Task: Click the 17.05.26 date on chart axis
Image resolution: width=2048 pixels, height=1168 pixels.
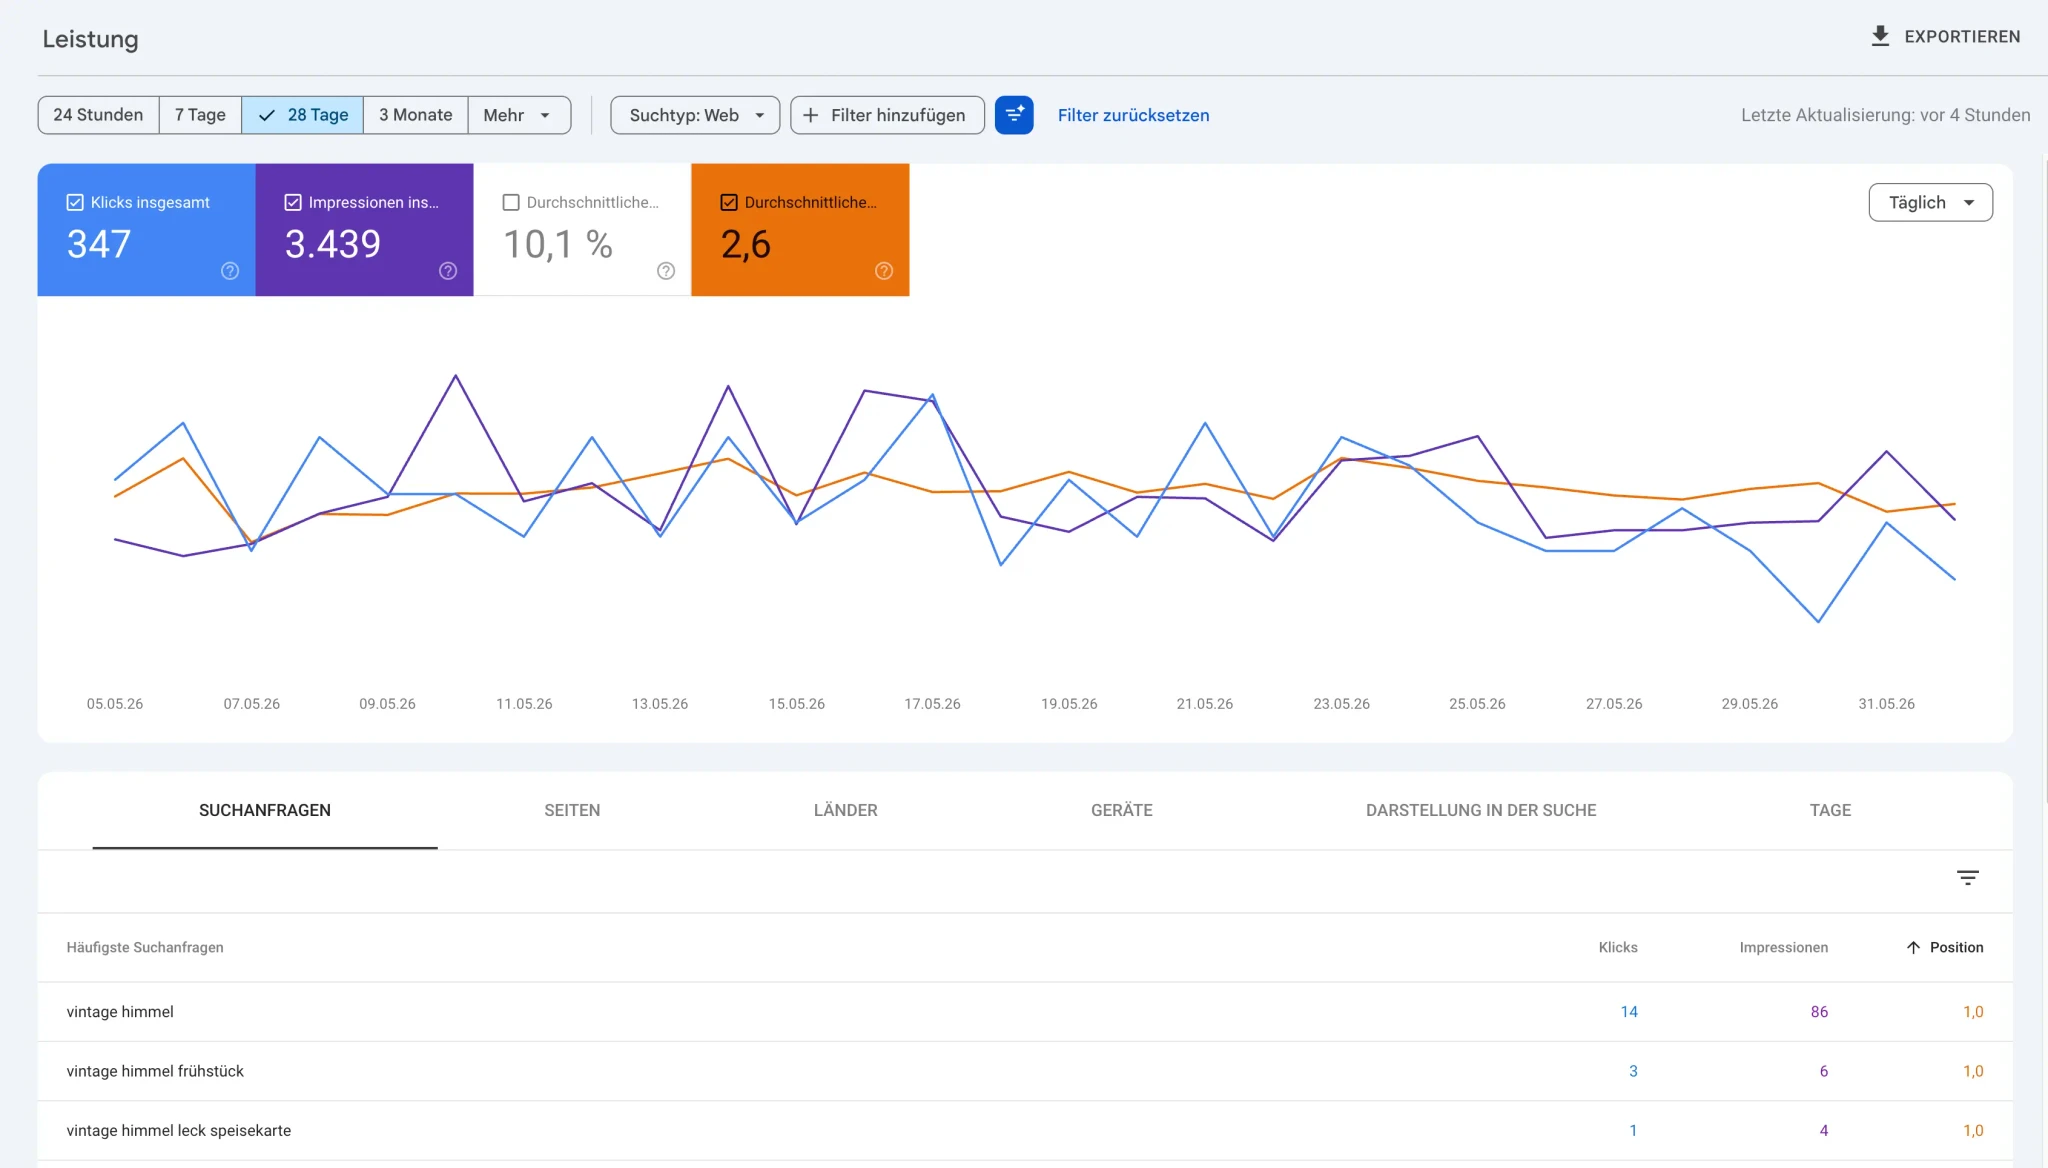Action: click(x=932, y=704)
